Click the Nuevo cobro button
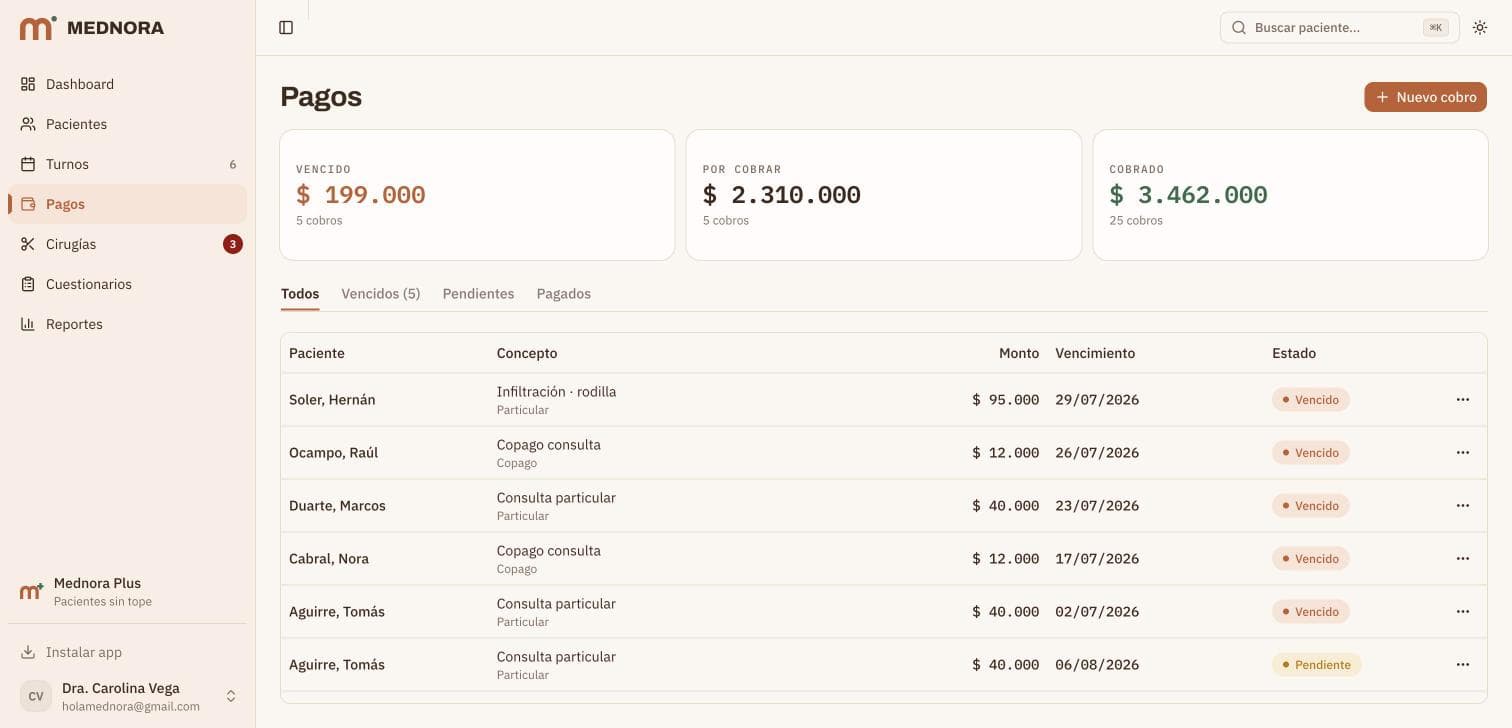Viewport: 1512px width, 728px height. tap(1425, 97)
